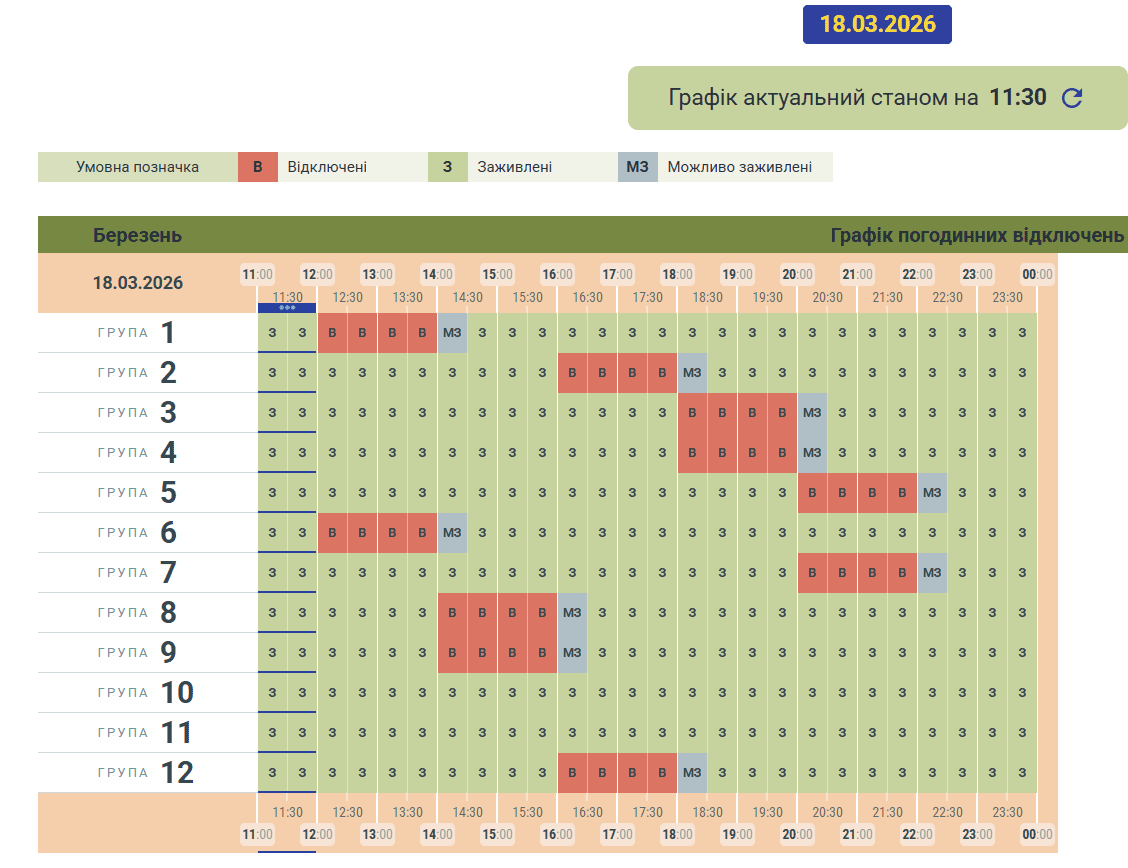The image size is (1128, 868).
Task: Click the blue current-time marker with three dots
Action: [287, 308]
